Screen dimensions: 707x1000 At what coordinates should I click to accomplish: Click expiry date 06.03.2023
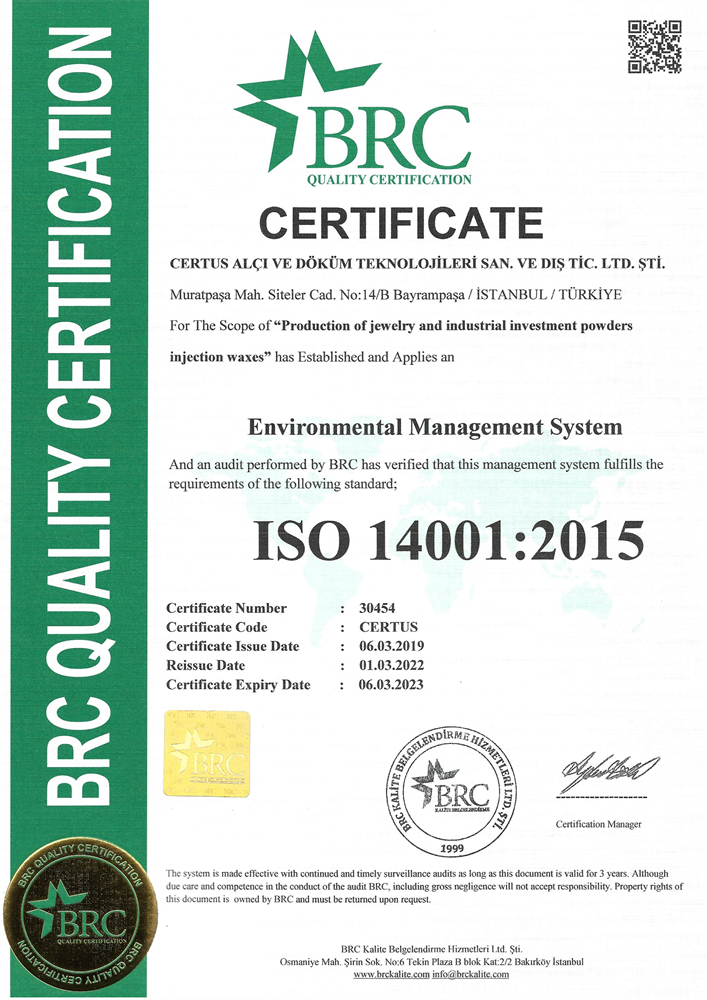pos(391,685)
